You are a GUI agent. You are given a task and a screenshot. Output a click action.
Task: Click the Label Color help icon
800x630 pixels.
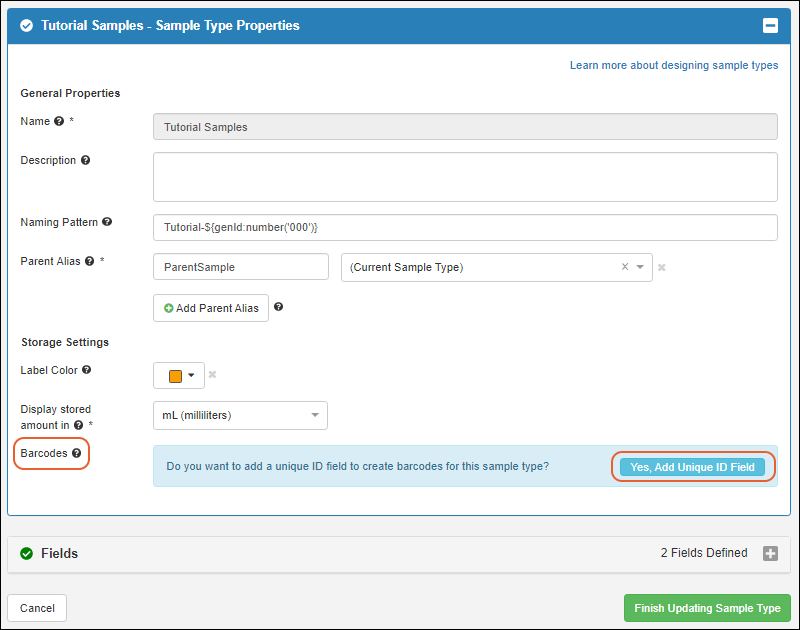click(86, 370)
